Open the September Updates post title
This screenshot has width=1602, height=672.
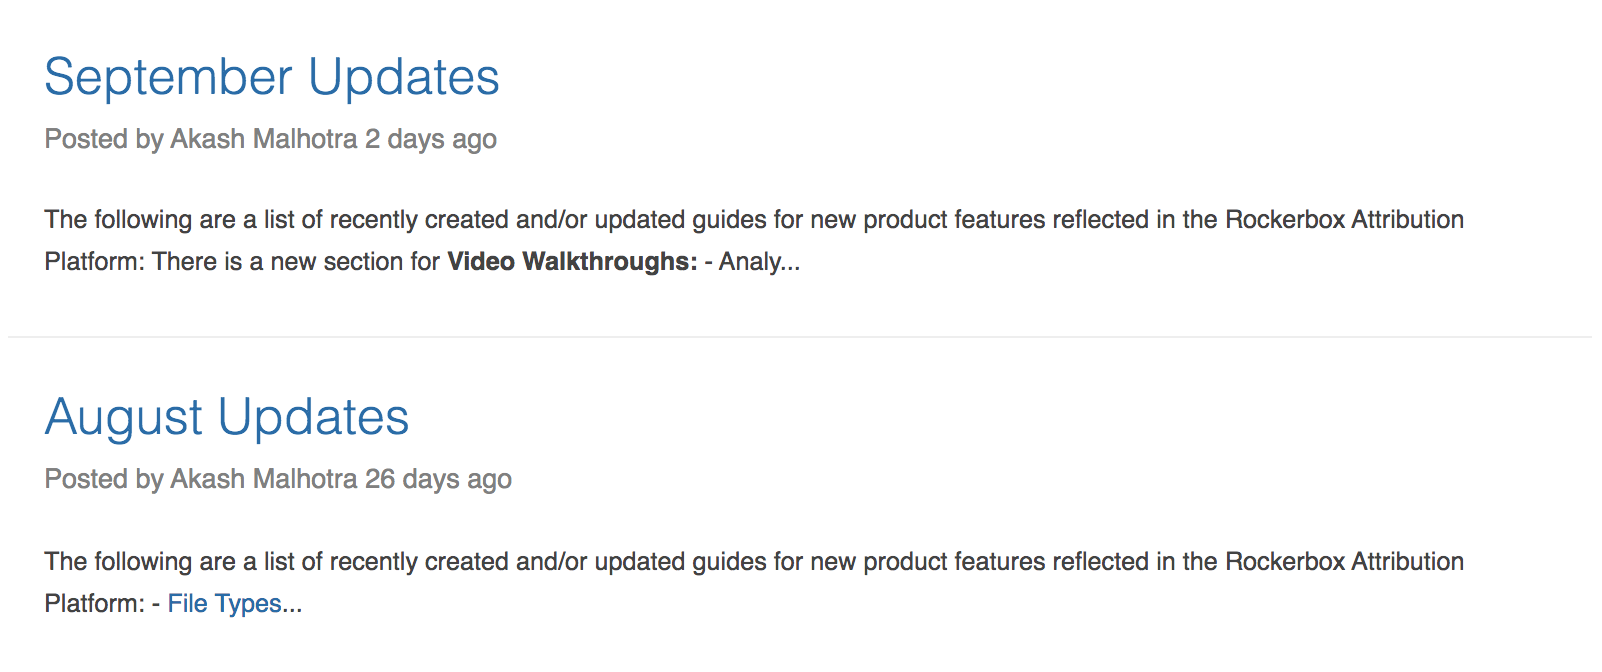(x=272, y=78)
